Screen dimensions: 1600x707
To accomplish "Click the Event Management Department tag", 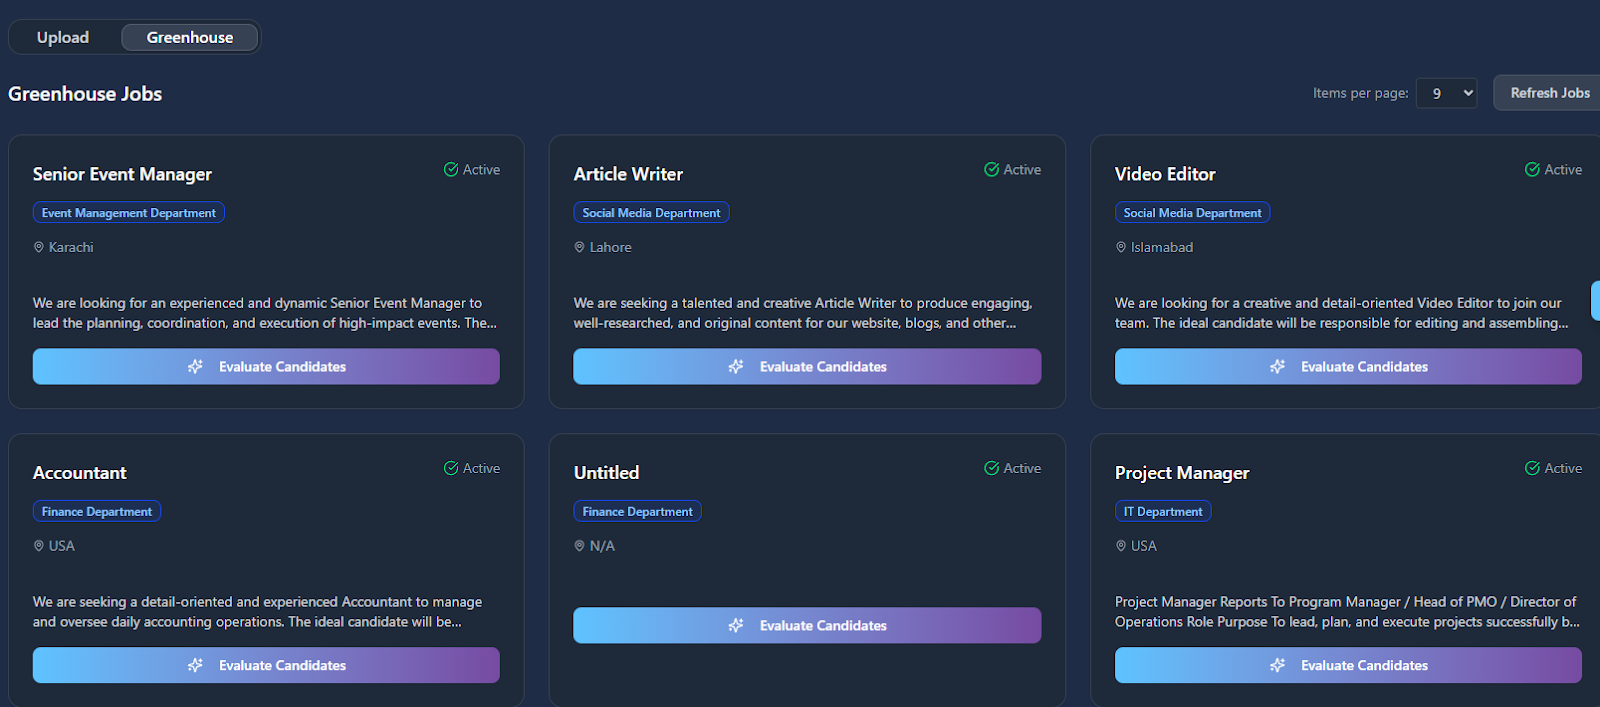I will coord(128,213).
